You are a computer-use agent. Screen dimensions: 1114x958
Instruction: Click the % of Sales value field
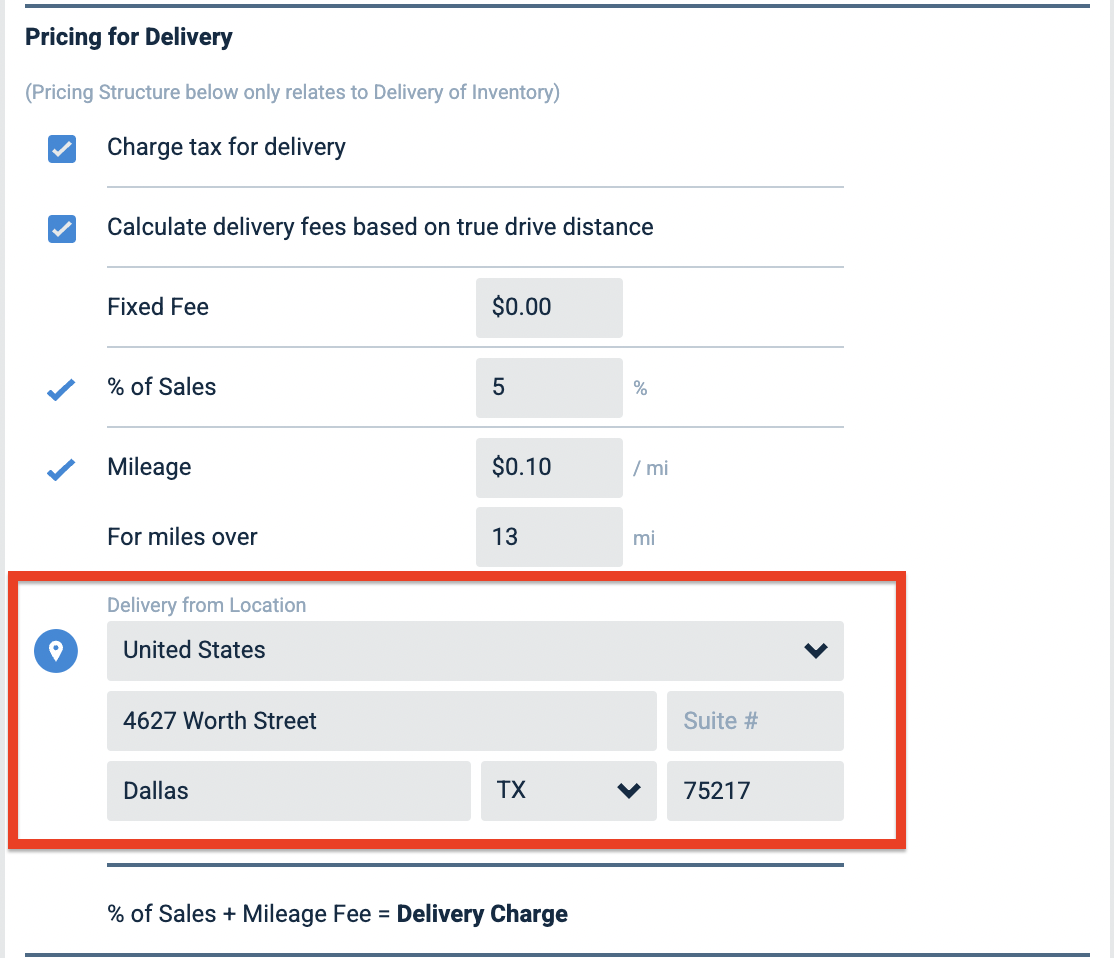click(549, 388)
